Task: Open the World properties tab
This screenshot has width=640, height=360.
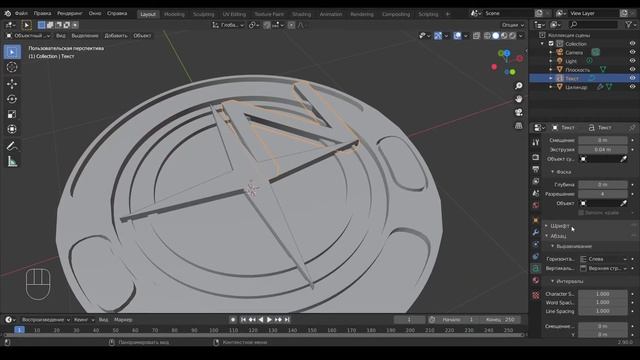Action: (536, 204)
